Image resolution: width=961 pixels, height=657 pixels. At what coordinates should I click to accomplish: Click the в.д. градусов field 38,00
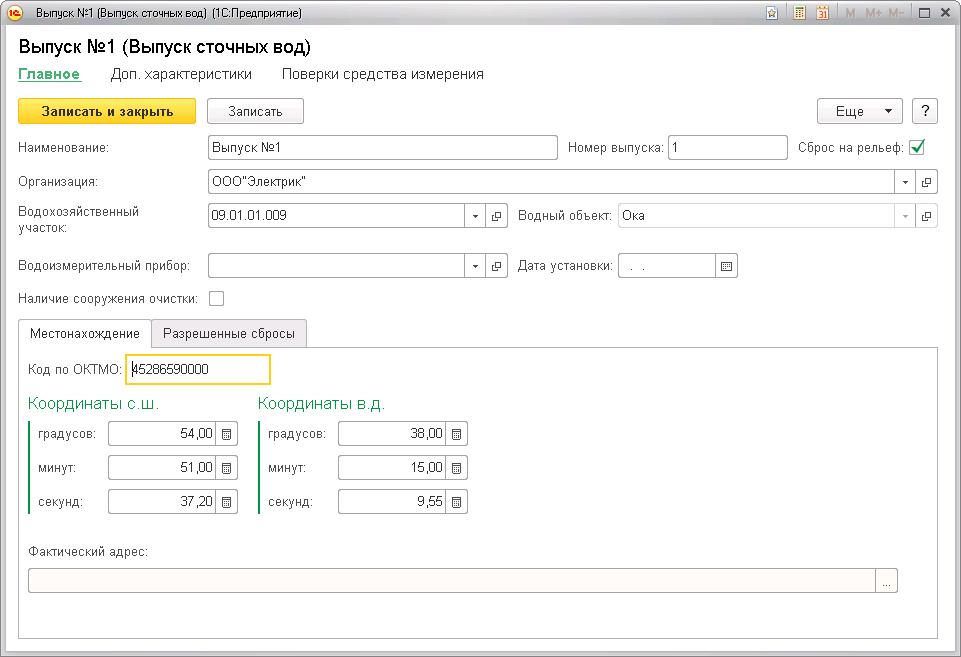point(392,434)
